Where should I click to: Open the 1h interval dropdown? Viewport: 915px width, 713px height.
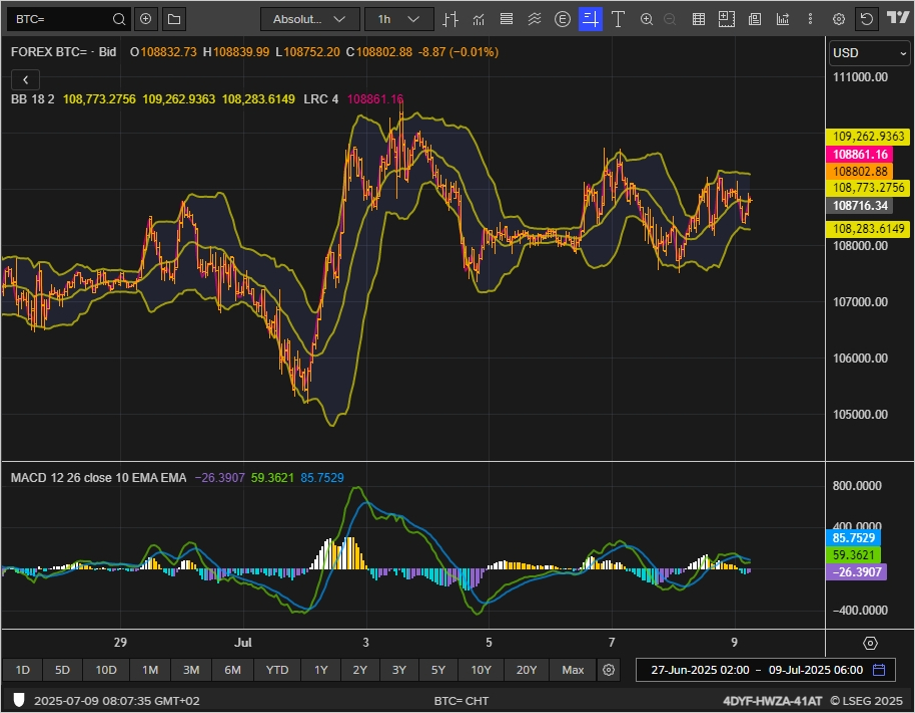(399, 19)
